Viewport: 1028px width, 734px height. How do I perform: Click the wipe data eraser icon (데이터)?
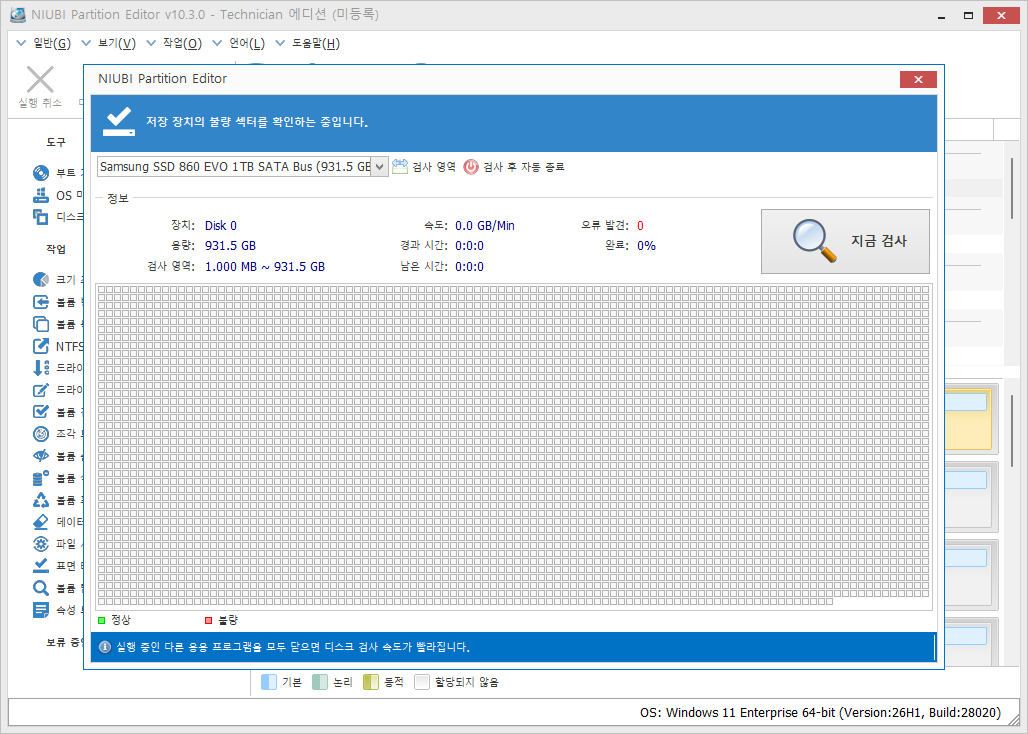(41, 522)
